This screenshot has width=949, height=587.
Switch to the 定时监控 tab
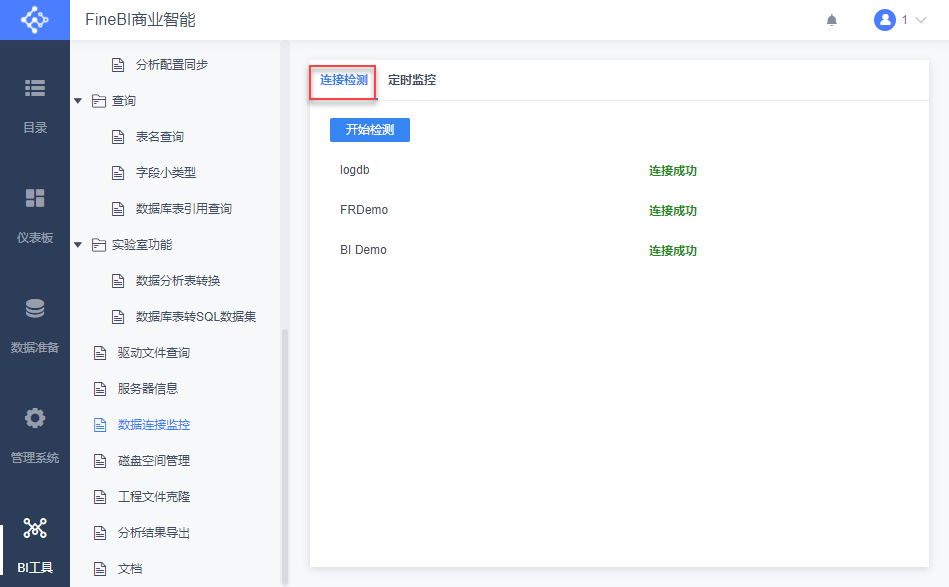pyautogui.click(x=412, y=80)
